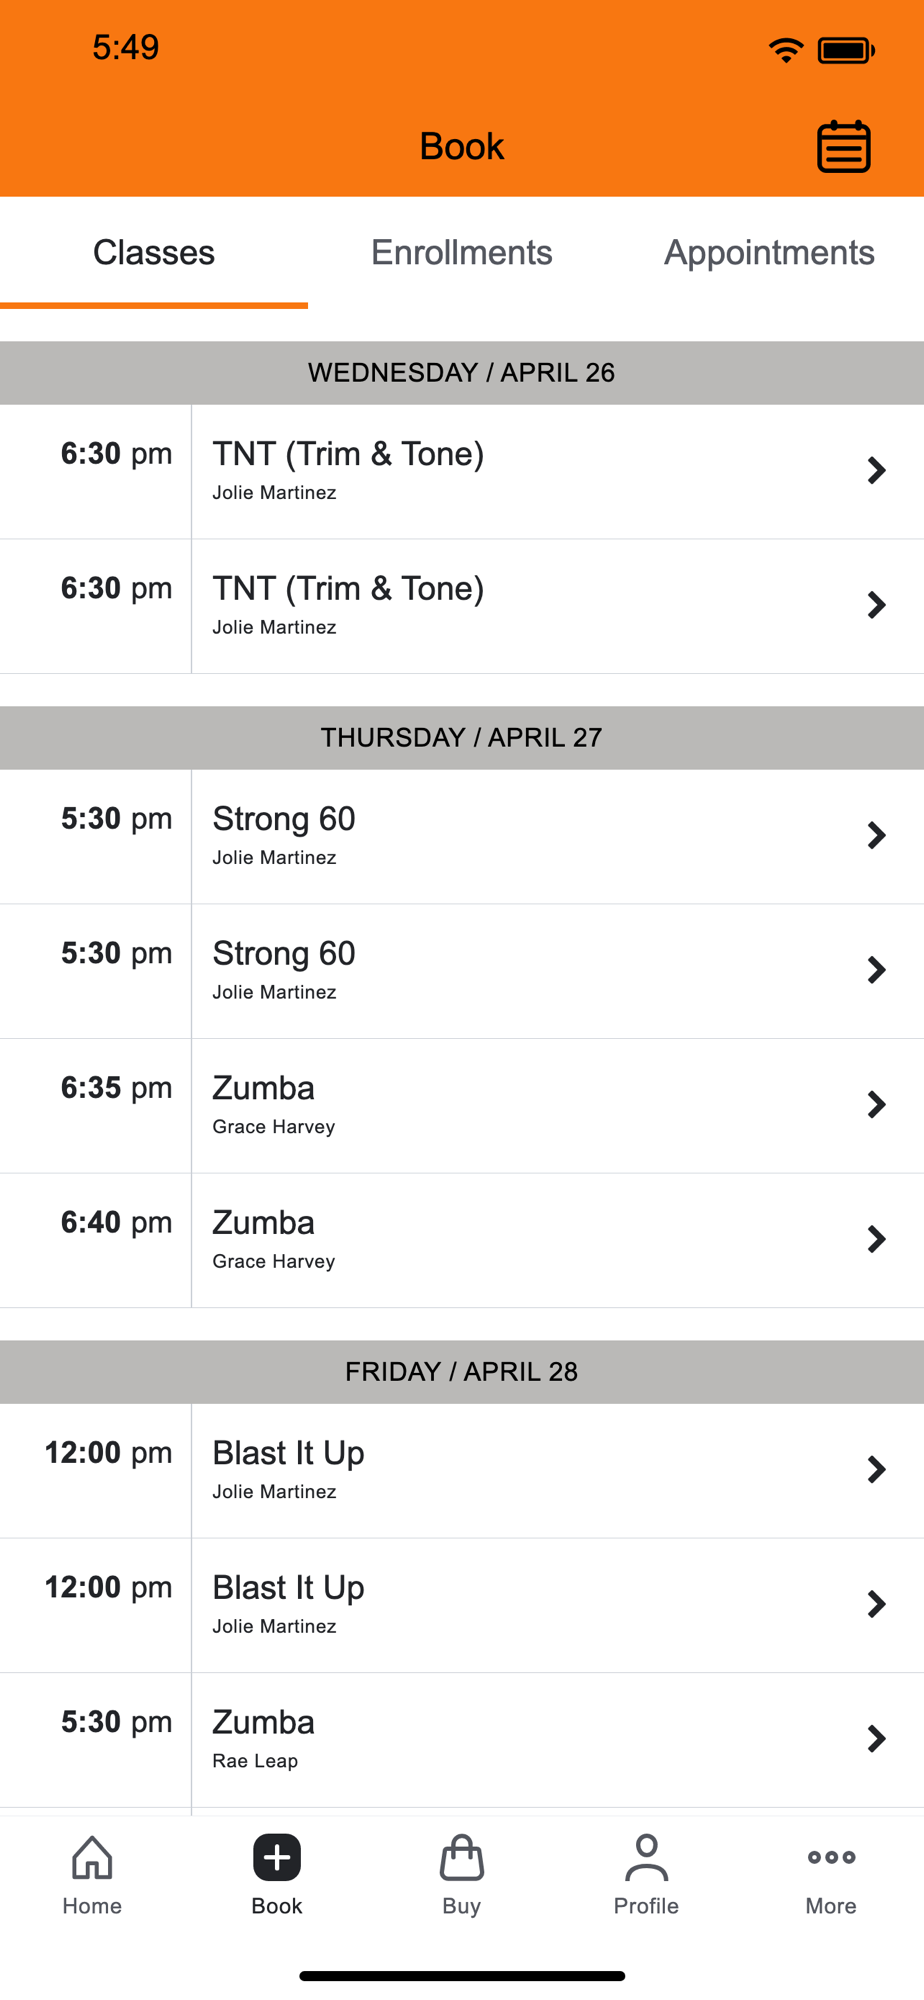Tap the Wi-Fi status icon
924x2000 pixels.
point(786,49)
